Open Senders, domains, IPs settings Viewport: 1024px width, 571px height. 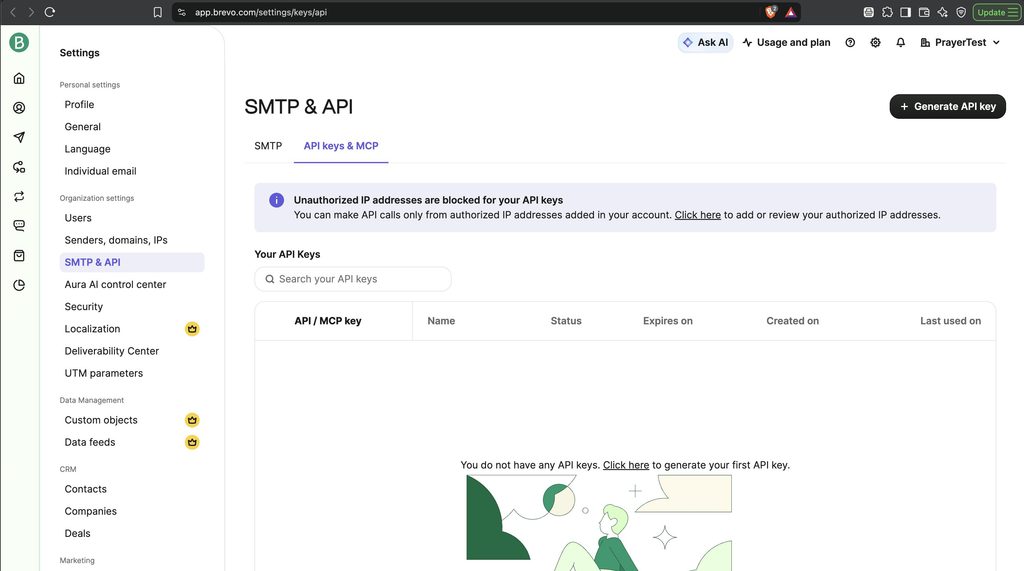click(116, 240)
